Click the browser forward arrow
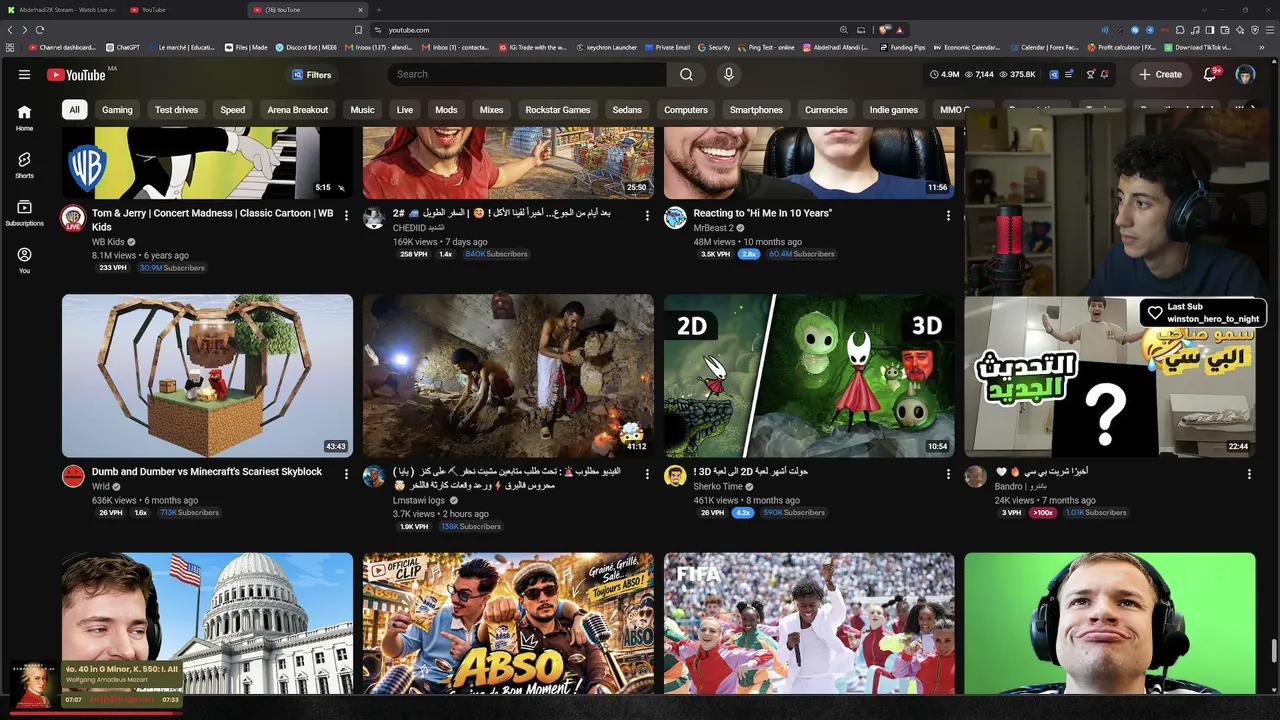The width and height of the screenshot is (1280, 720). coord(25,30)
